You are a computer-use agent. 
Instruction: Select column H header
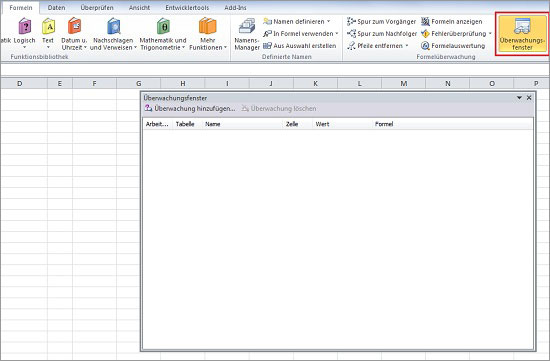pos(183,83)
